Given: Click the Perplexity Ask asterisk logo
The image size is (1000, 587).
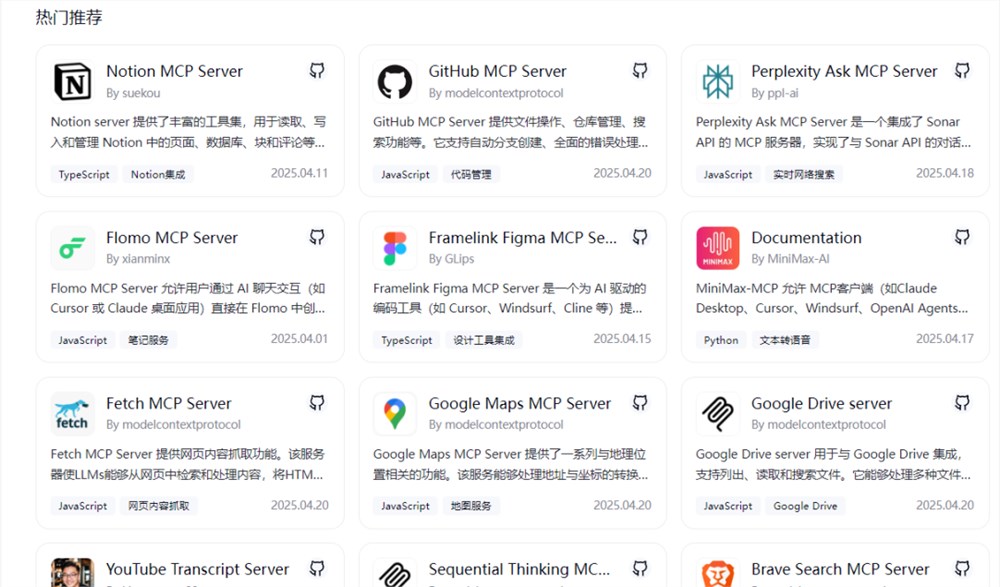Looking at the screenshot, I should [x=717, y=81].
